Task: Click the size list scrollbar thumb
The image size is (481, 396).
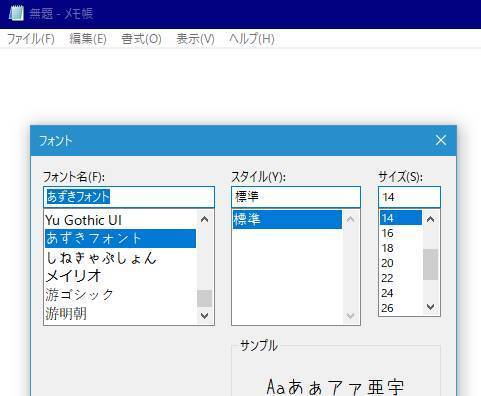Action: point(431,264)
